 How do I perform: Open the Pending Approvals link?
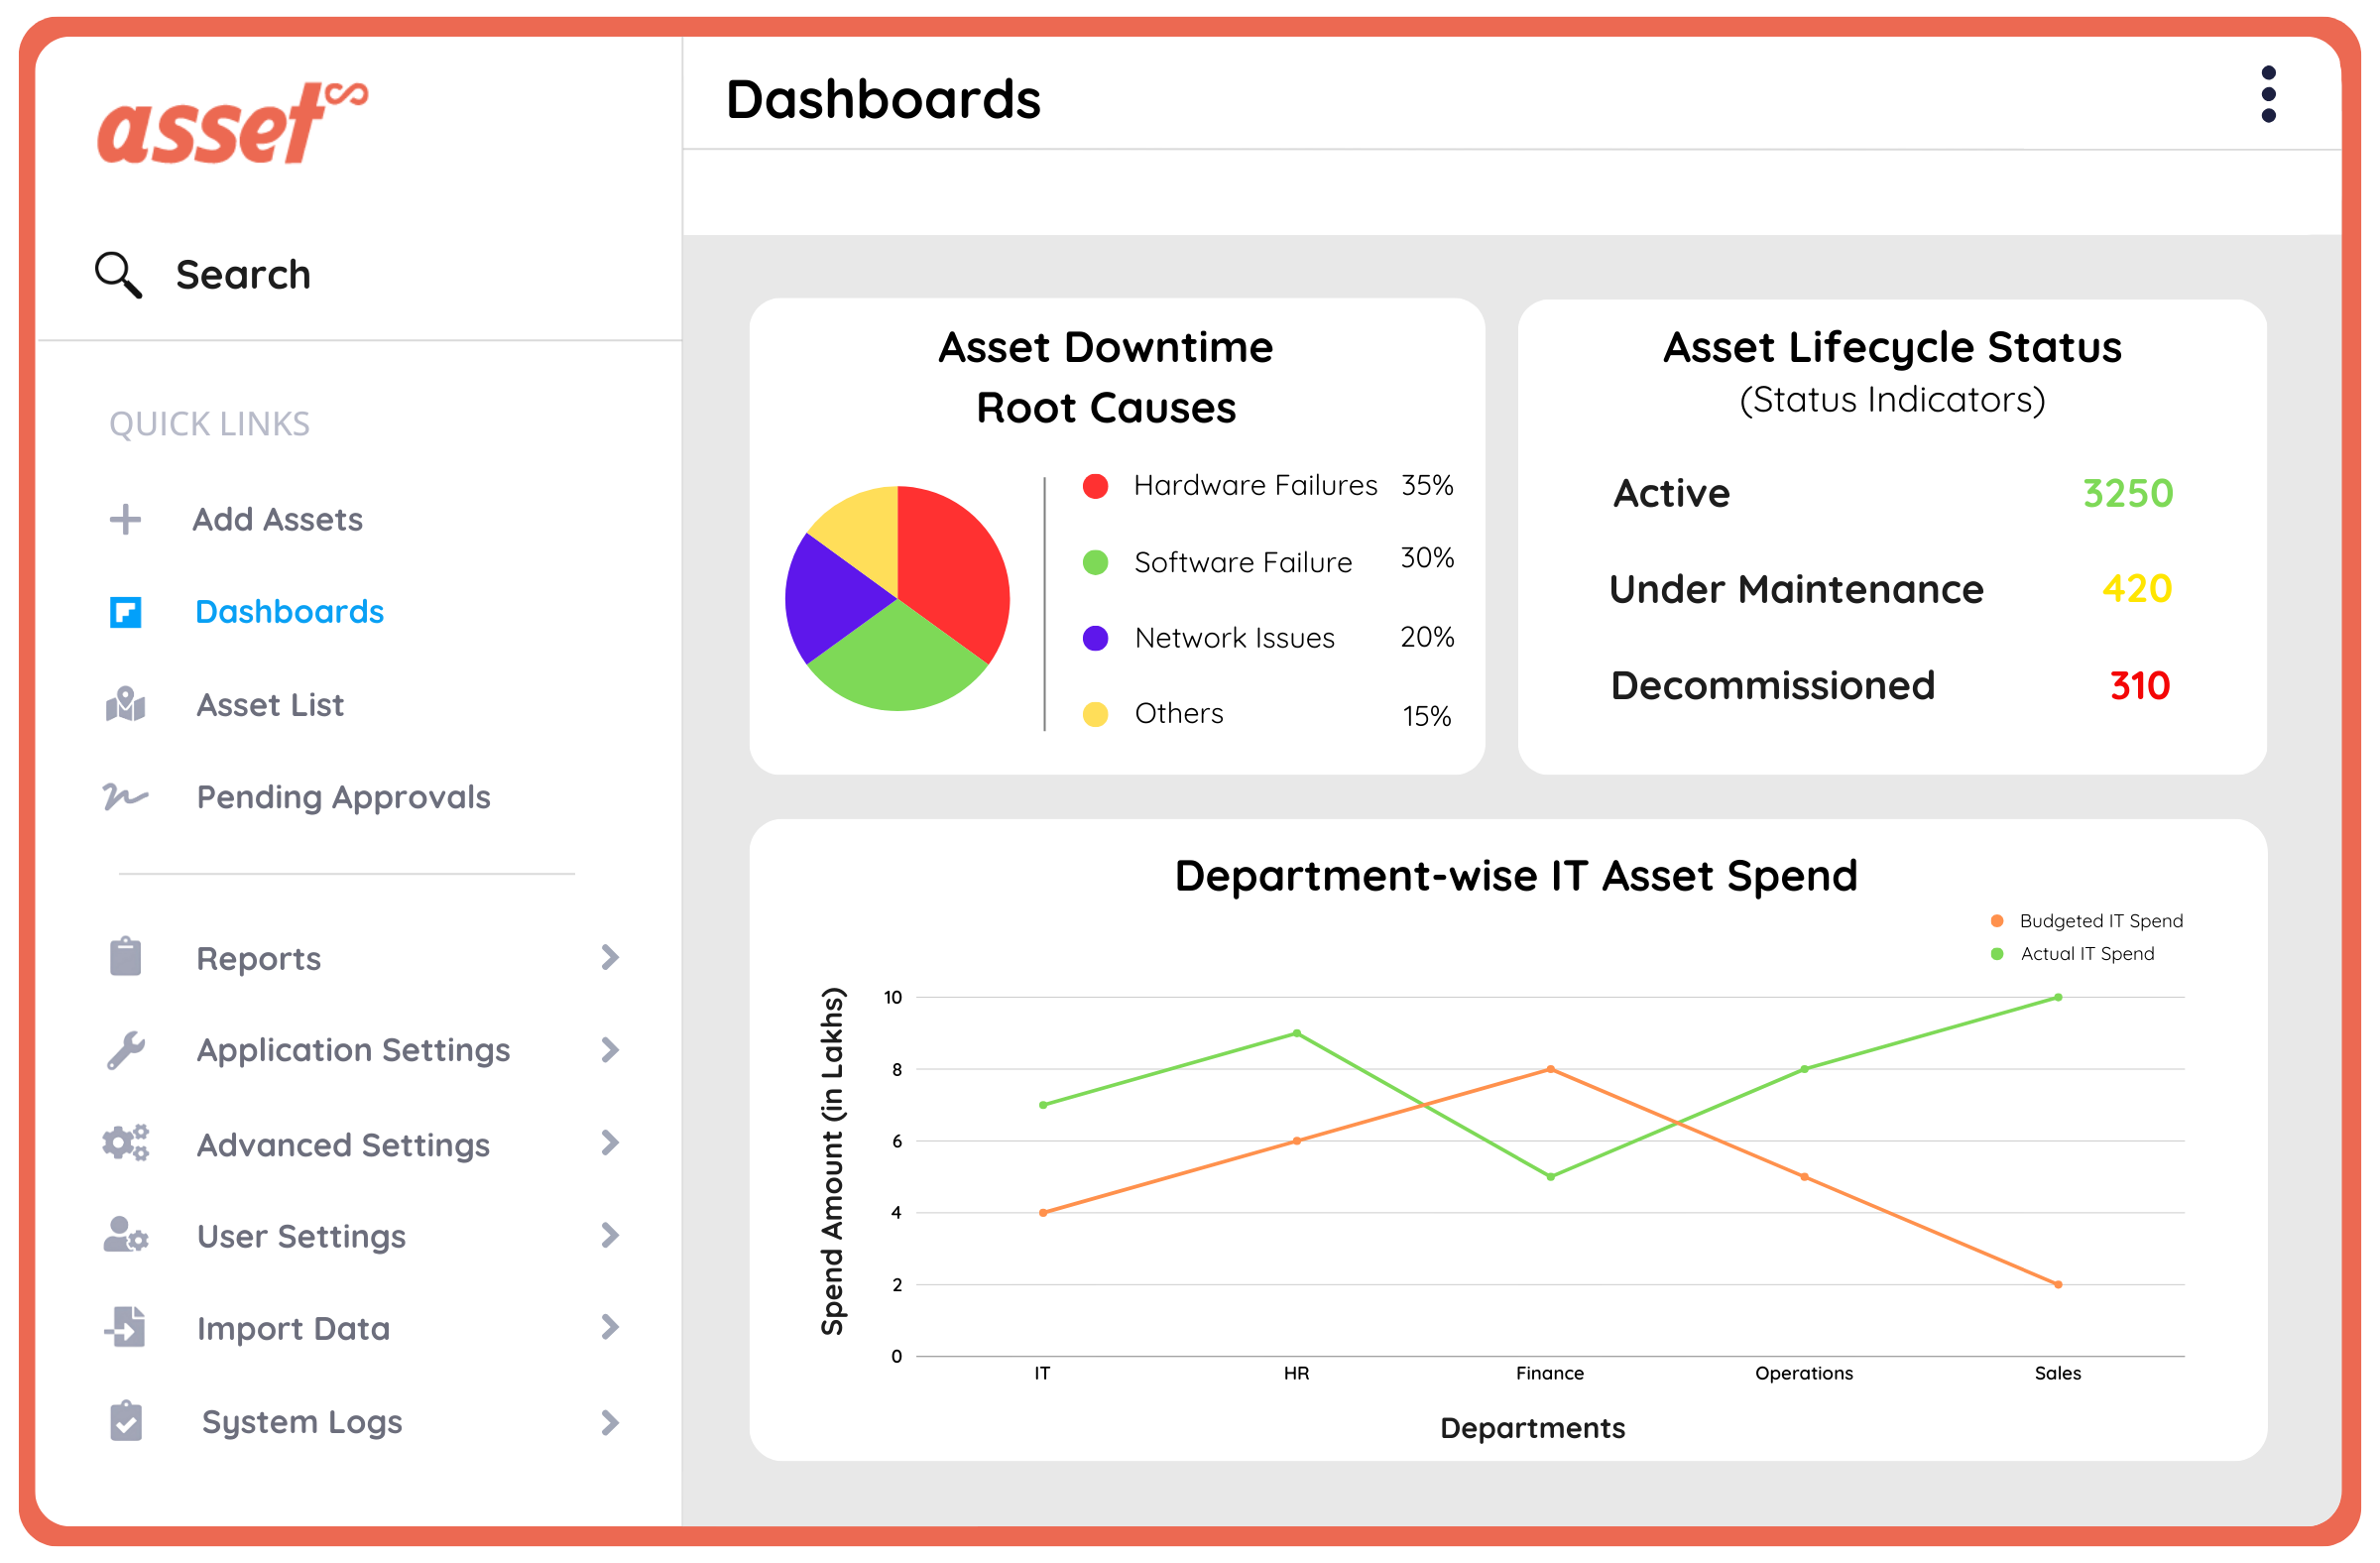343,797
